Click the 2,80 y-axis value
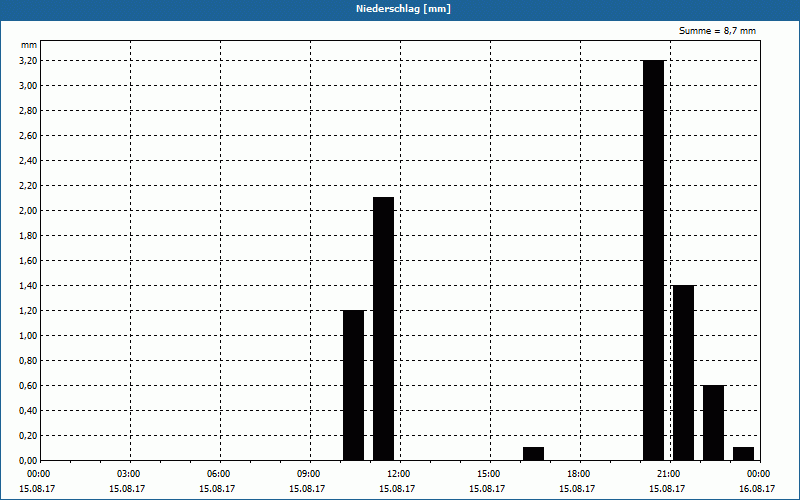Screen dimensions: 800x500 pos(28,111)
